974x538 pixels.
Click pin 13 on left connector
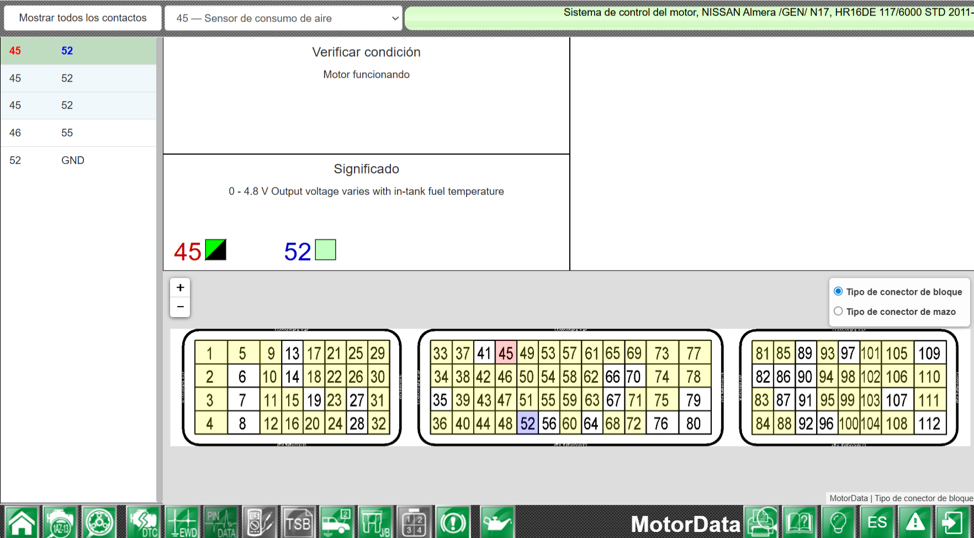click(x=292, y=353)
